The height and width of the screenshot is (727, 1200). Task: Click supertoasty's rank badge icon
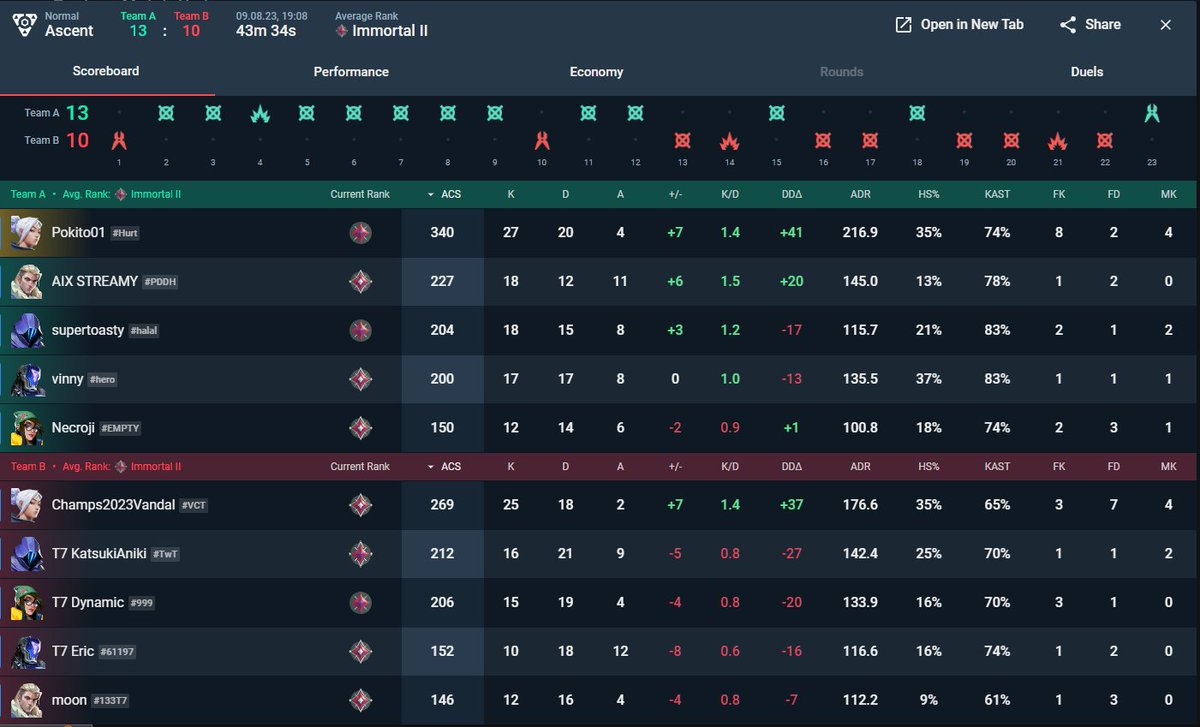click(360, 330)
